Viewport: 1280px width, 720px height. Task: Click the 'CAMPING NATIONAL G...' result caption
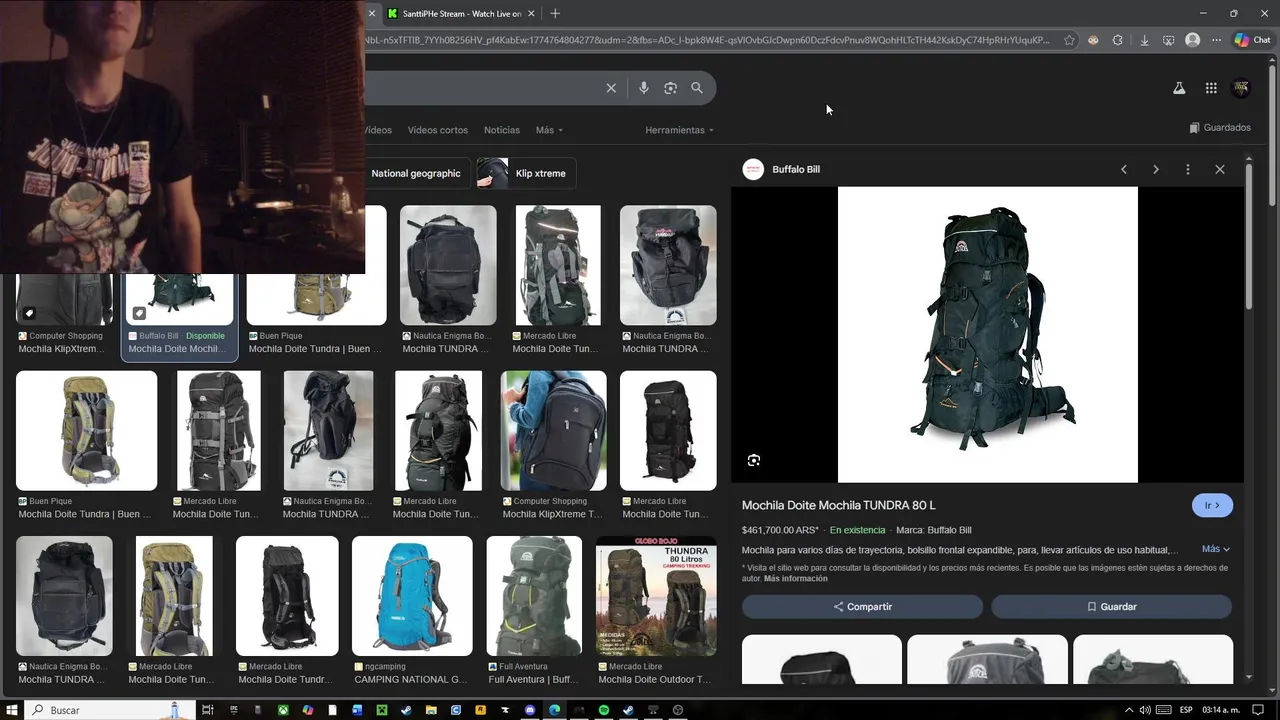(411, 679)
